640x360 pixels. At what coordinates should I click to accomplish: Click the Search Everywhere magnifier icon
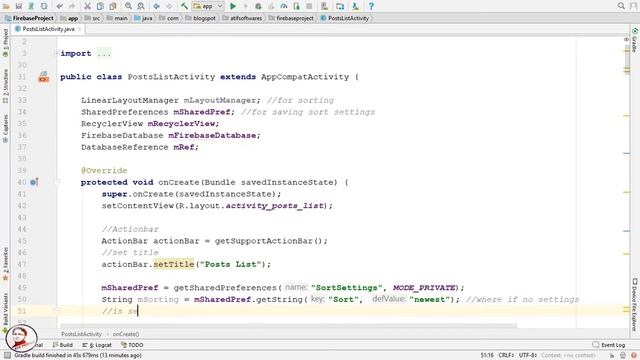[x=621, y=6]
